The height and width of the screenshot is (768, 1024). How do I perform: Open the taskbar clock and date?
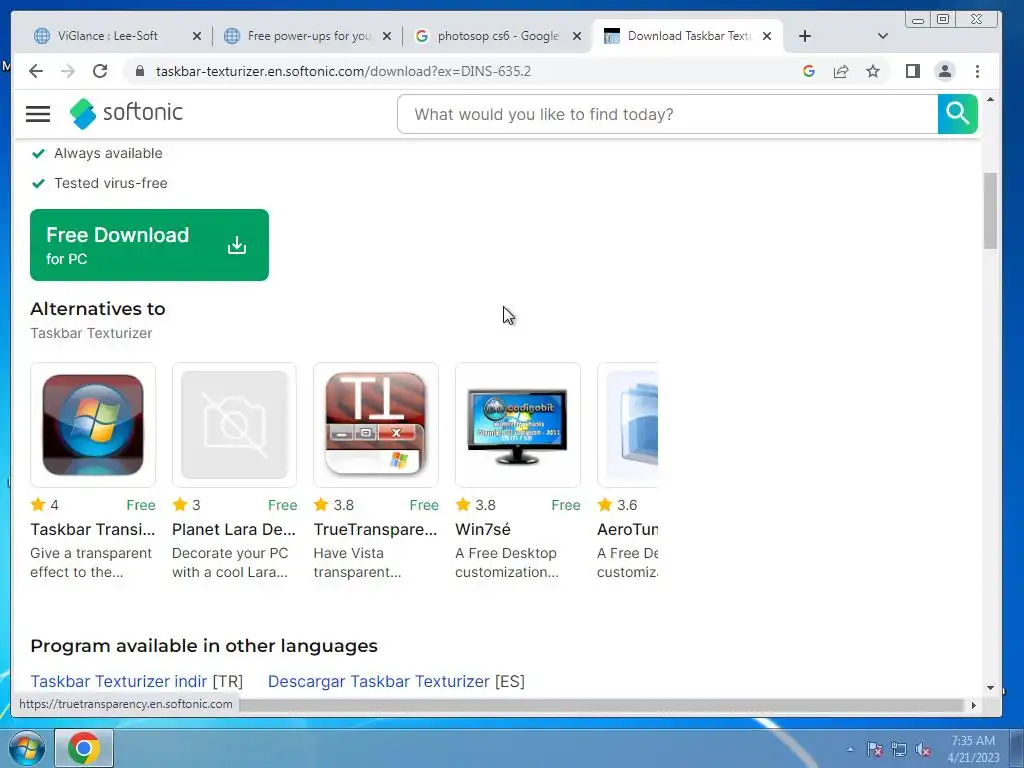(973, 749)
